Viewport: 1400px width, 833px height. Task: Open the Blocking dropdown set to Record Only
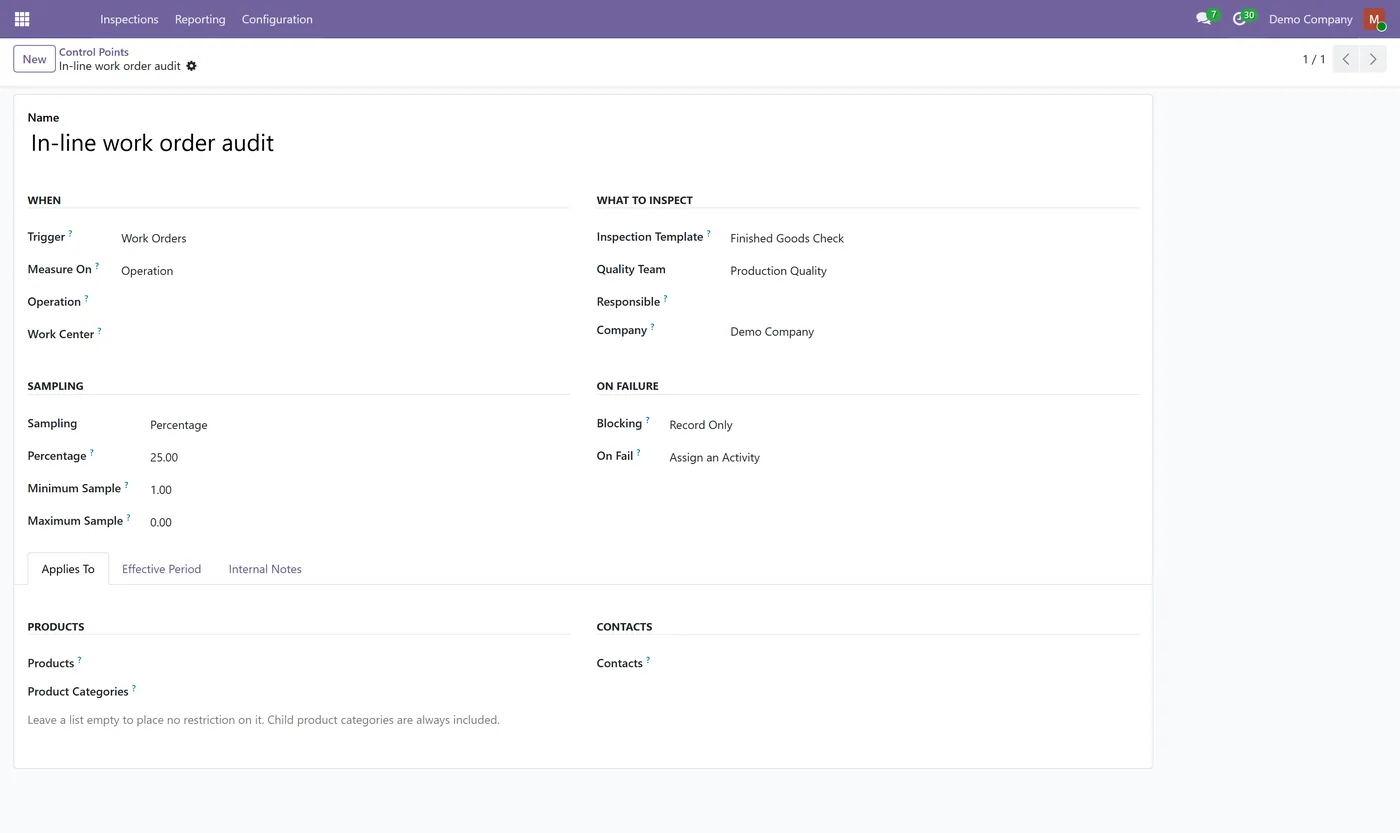[903, 425]
